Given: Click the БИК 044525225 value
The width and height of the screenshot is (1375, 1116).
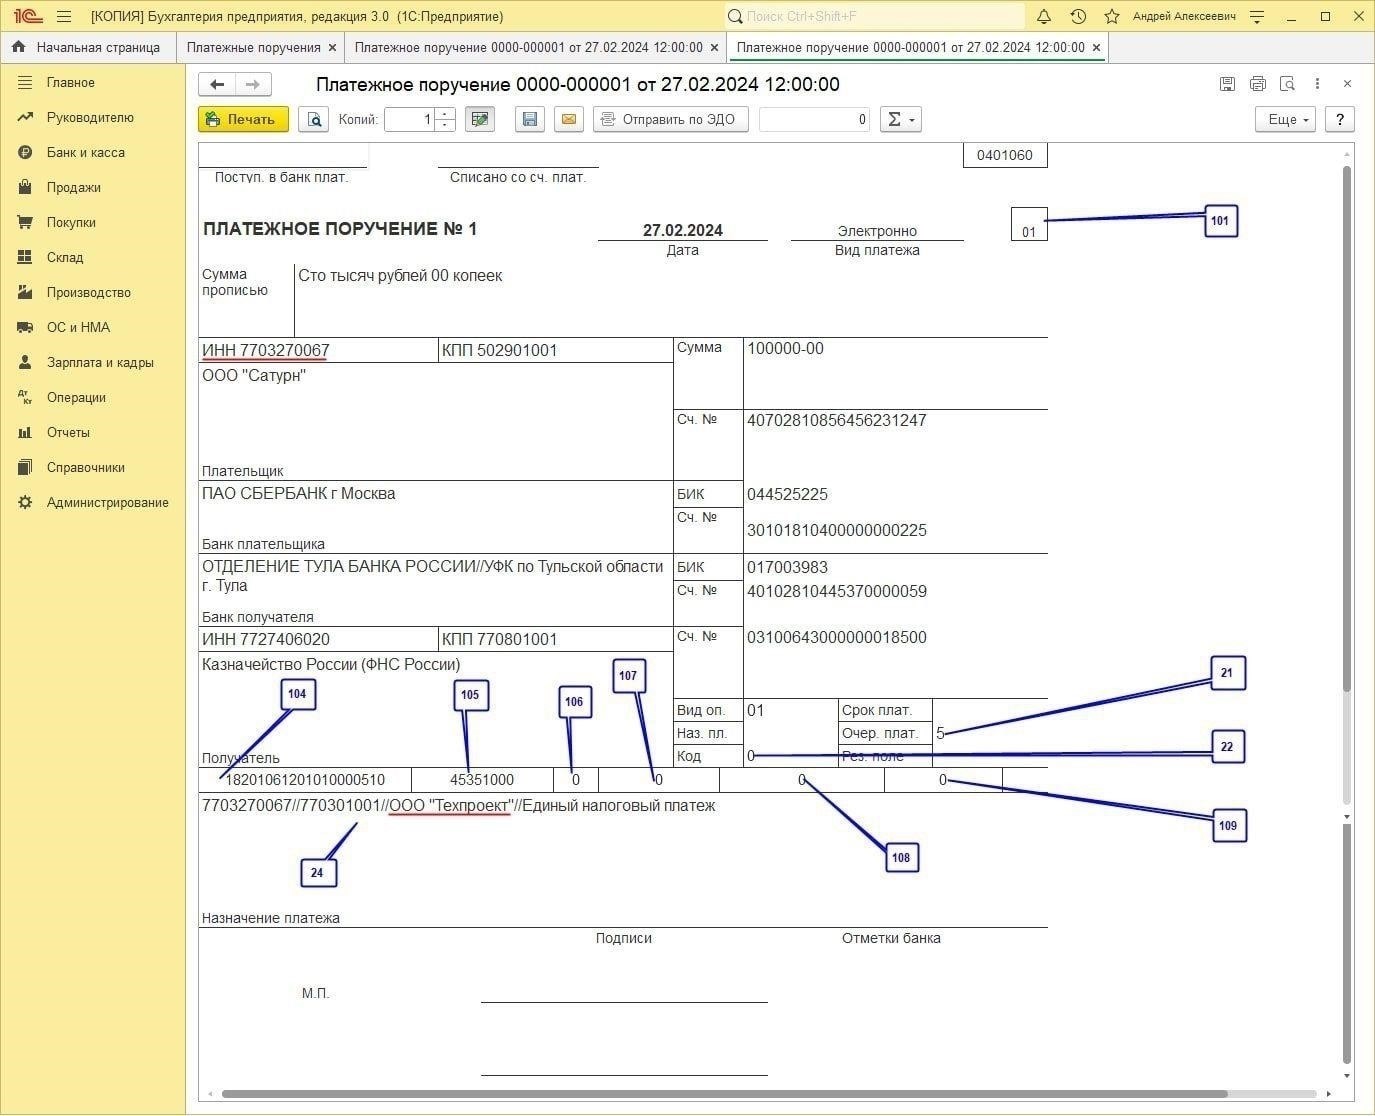Looking at the screenshot, I should click(787, 494).
